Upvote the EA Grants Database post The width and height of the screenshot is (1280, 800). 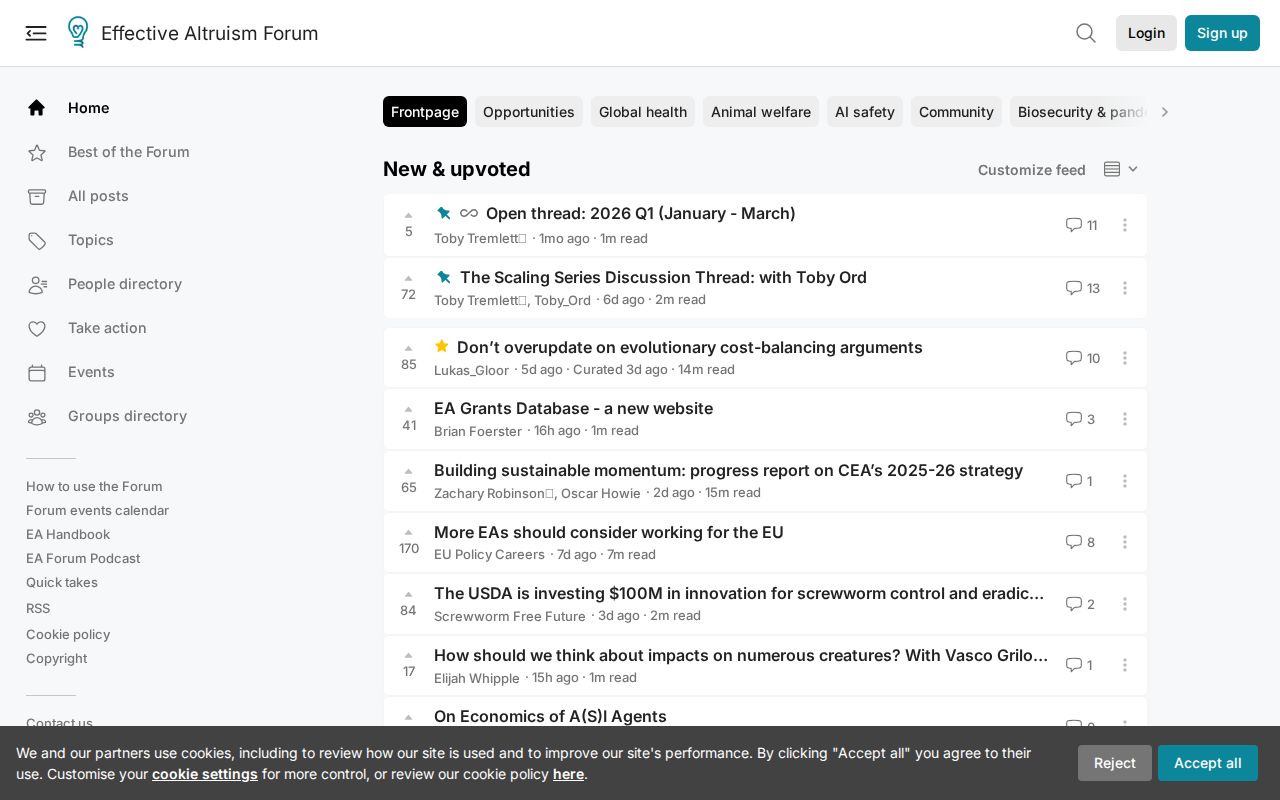[x=408, y=409]
